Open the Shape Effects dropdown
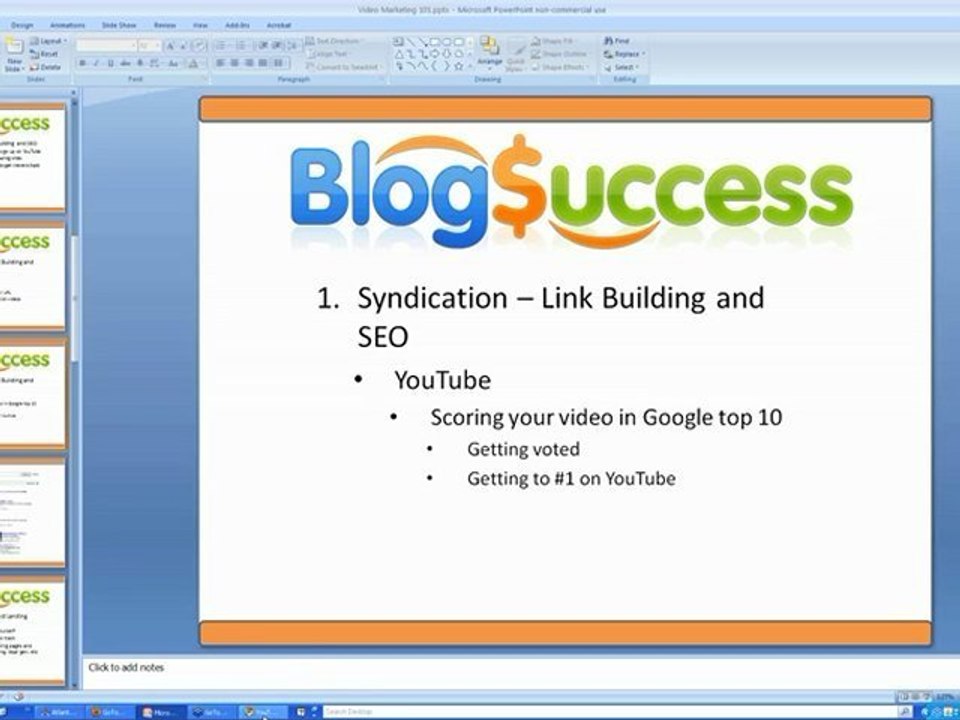960x720 pixels. point(559,67)
